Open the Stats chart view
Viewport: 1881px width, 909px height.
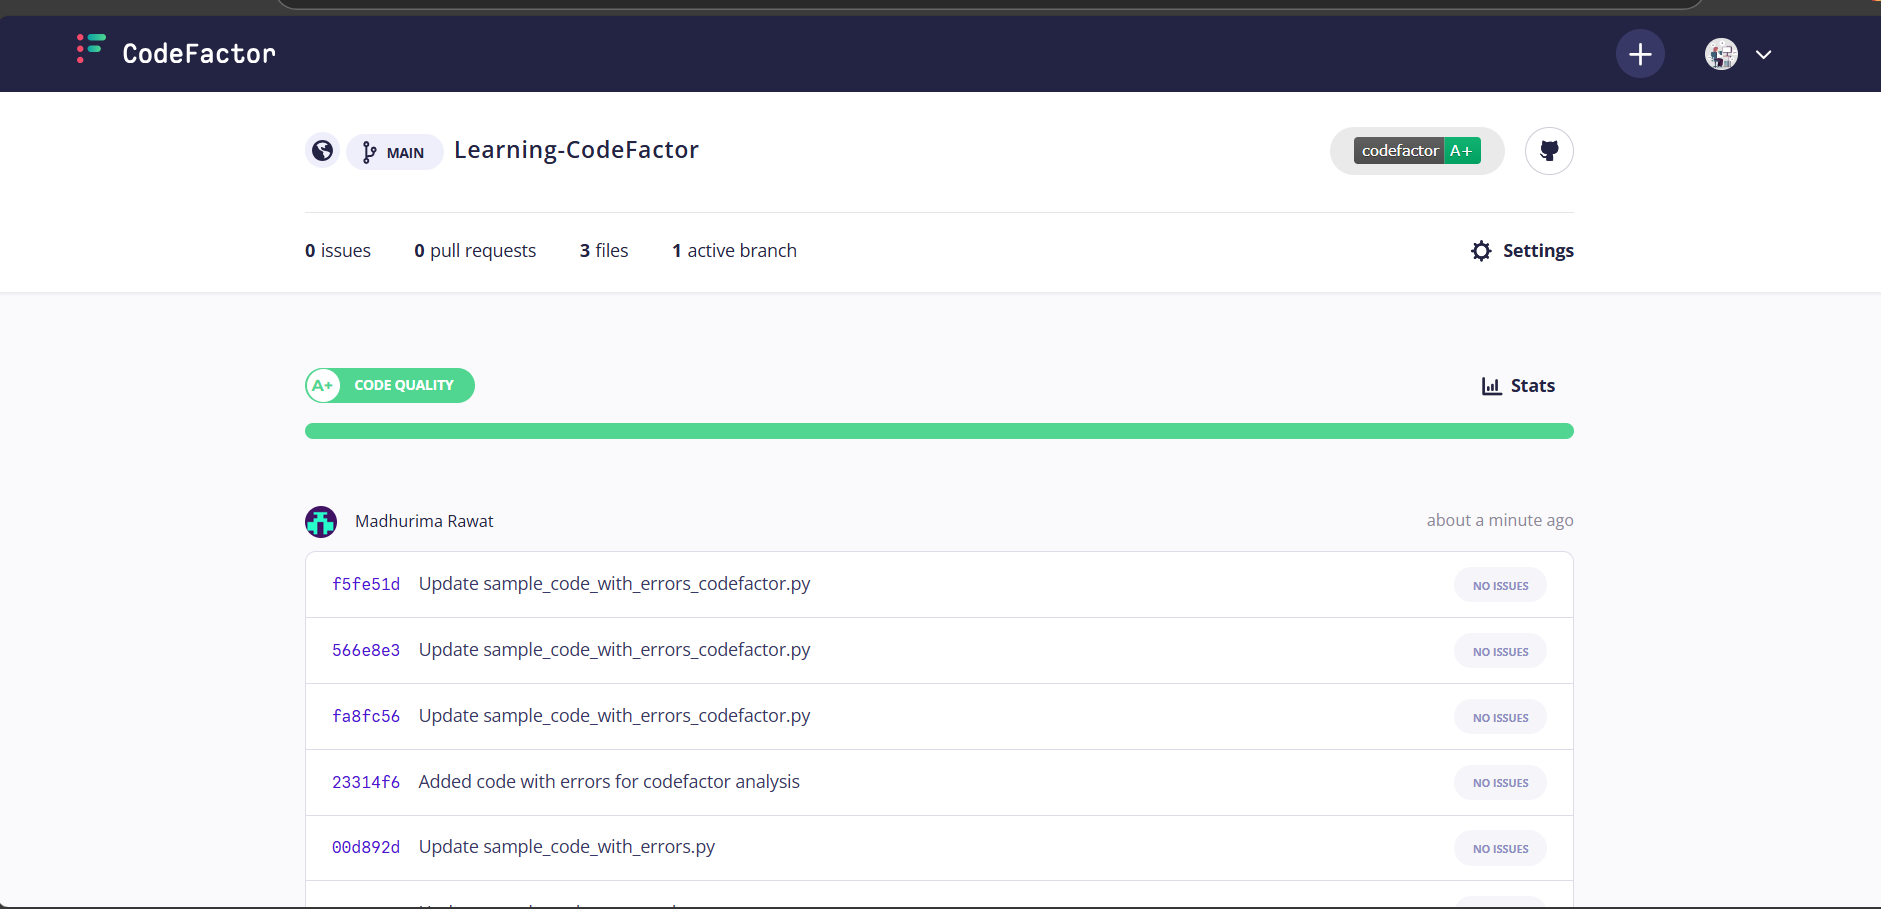click(x=1518, y=386)
